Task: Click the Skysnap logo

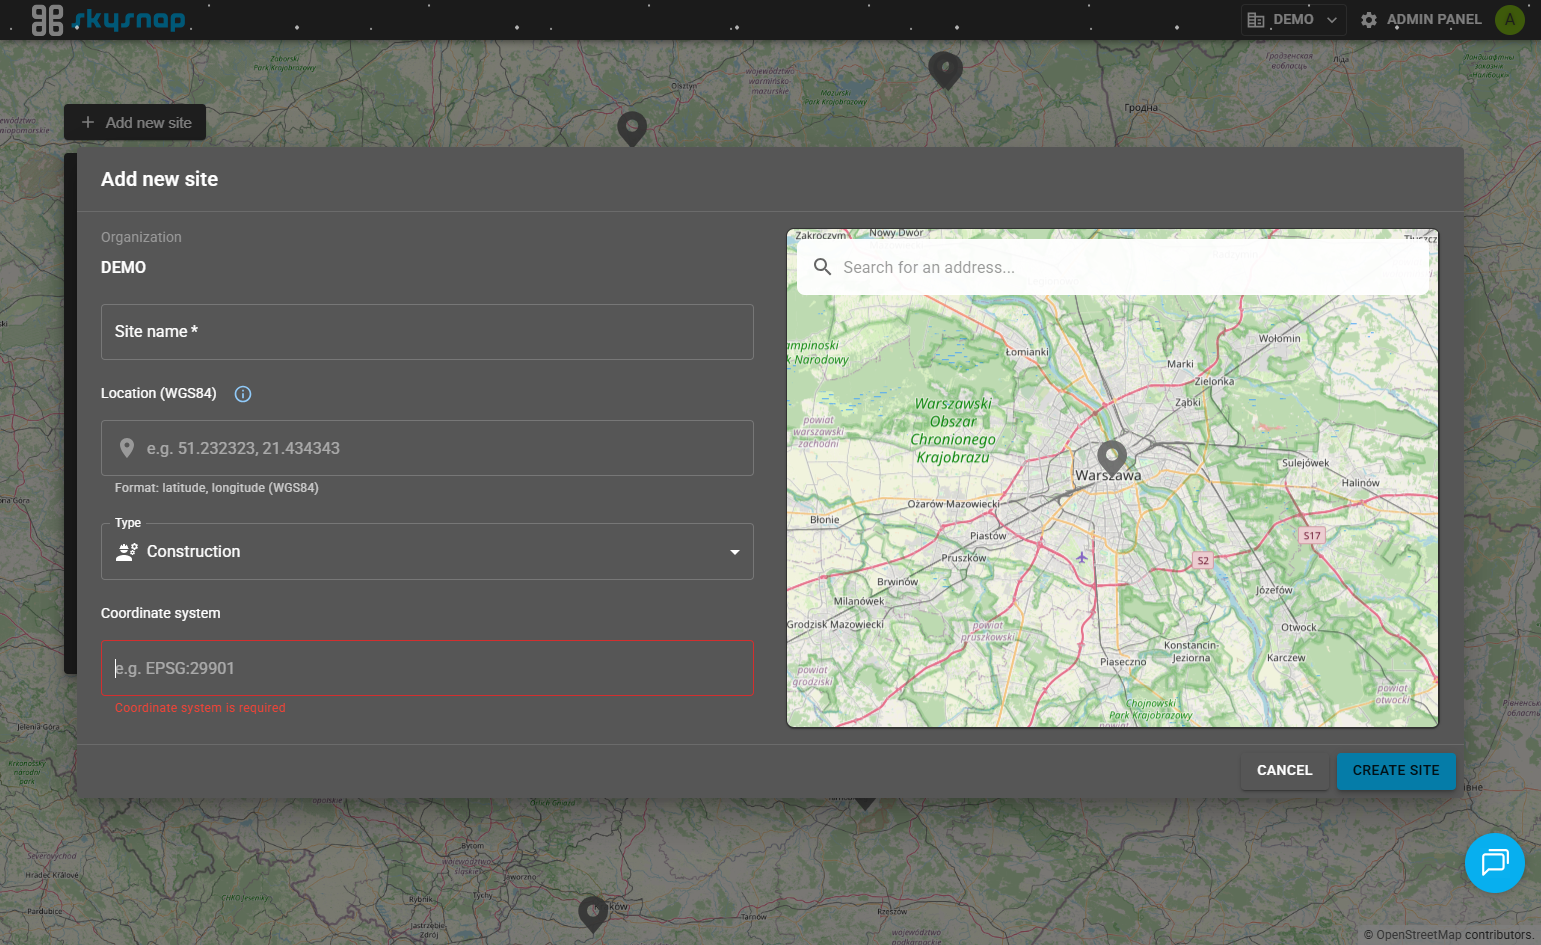Action: click(108, 19)
